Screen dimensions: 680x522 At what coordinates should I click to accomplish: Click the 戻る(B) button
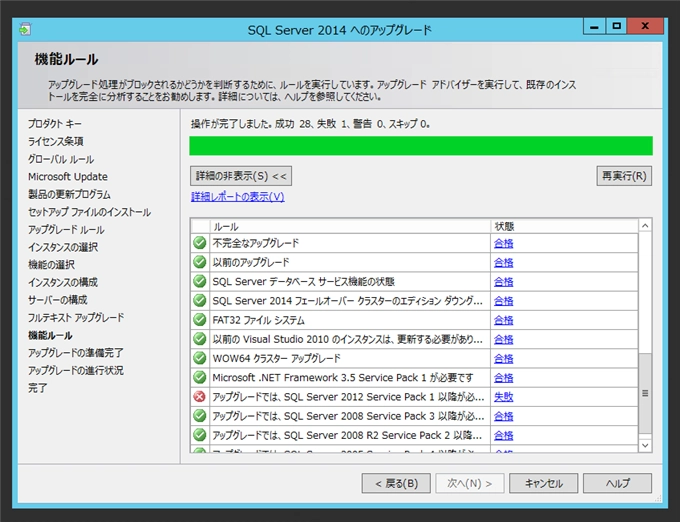pyautogui.click(x=396, y=483)
